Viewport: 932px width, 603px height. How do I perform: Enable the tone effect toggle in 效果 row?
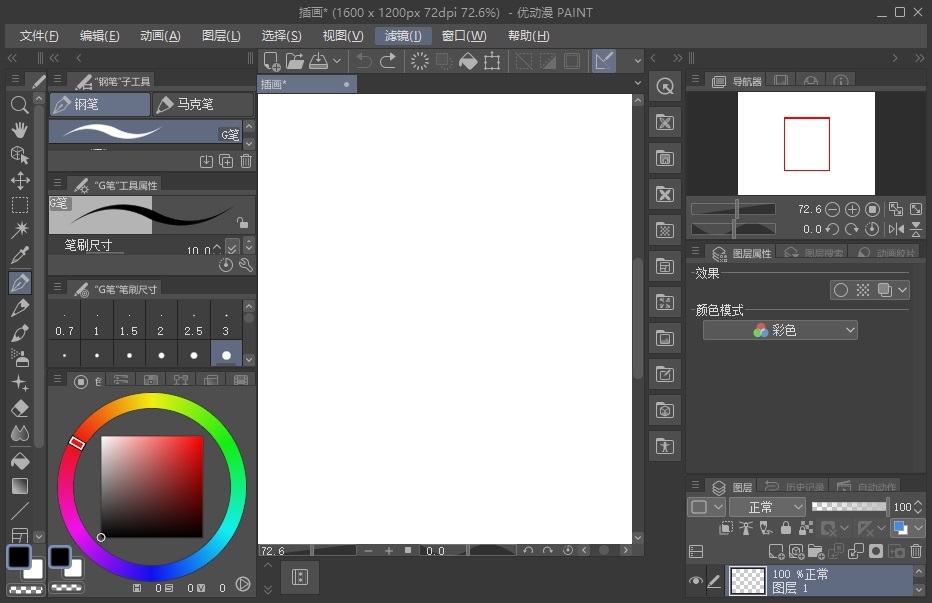[862, 290]
